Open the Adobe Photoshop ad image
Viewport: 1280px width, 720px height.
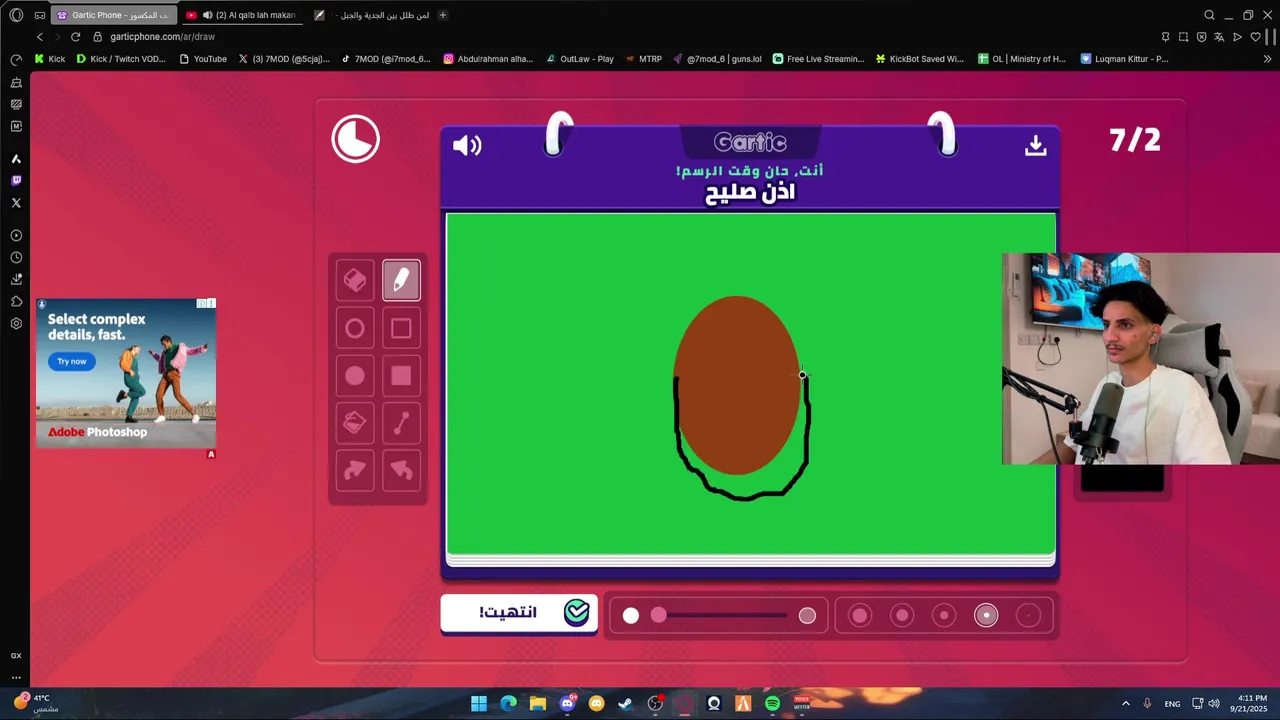126,373
